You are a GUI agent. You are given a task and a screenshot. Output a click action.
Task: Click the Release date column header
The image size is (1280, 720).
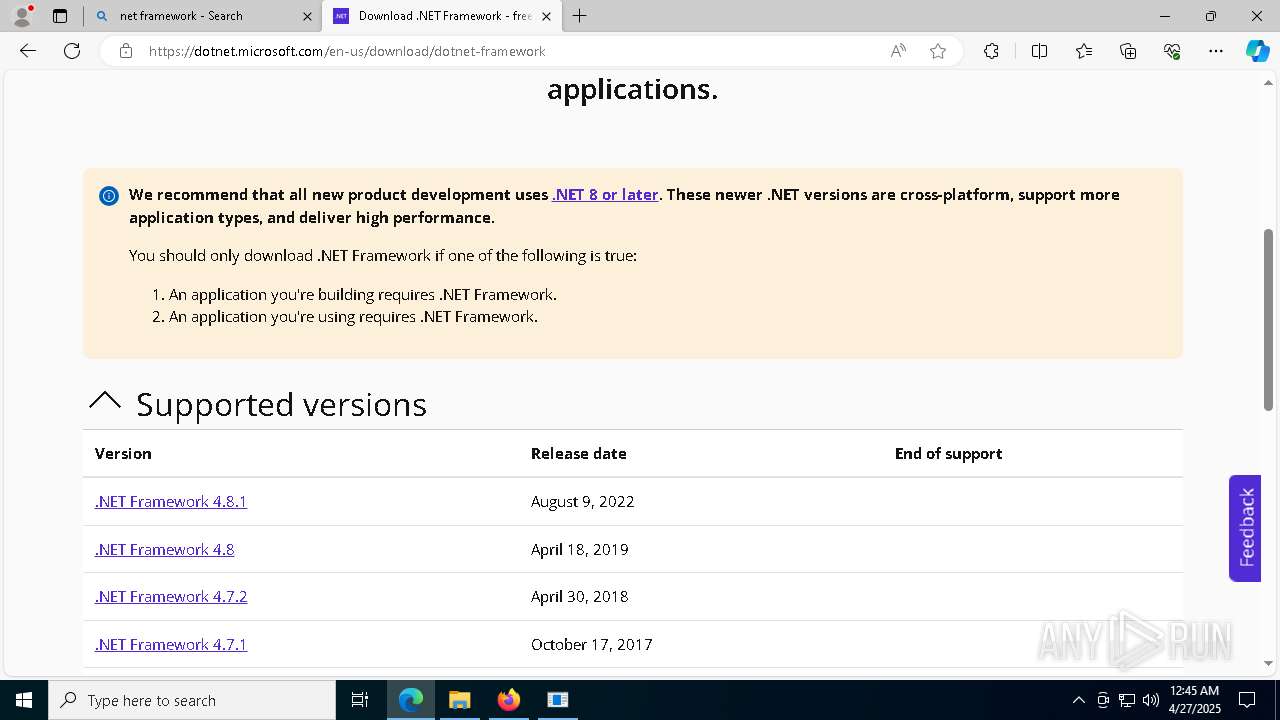point(579,453)
